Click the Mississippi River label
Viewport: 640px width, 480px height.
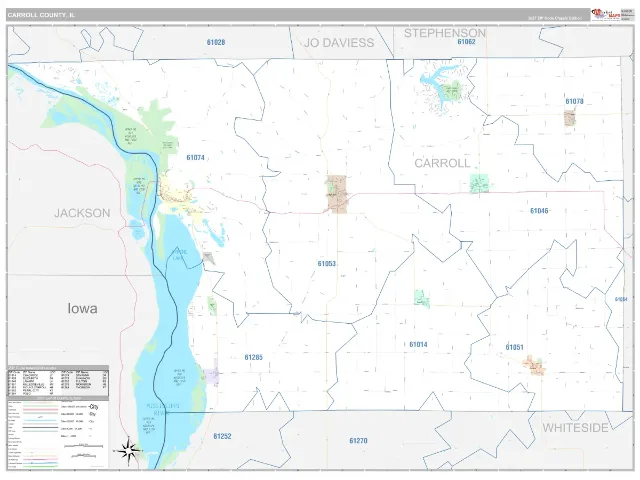pyautogui.click(x=162, y=409)
